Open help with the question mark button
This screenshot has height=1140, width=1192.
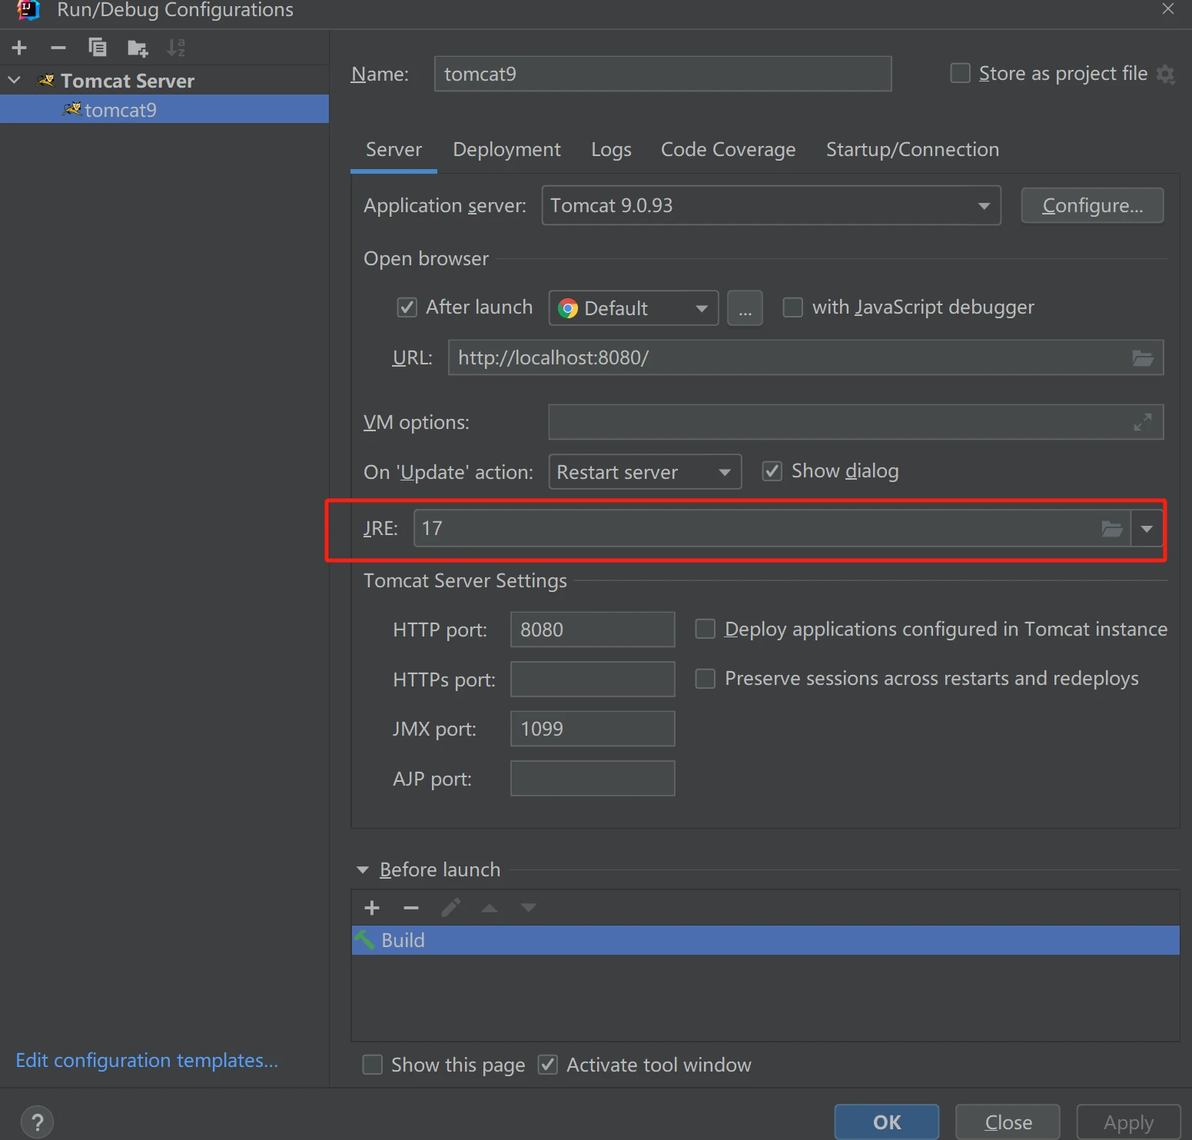(x=37, y=1122)
